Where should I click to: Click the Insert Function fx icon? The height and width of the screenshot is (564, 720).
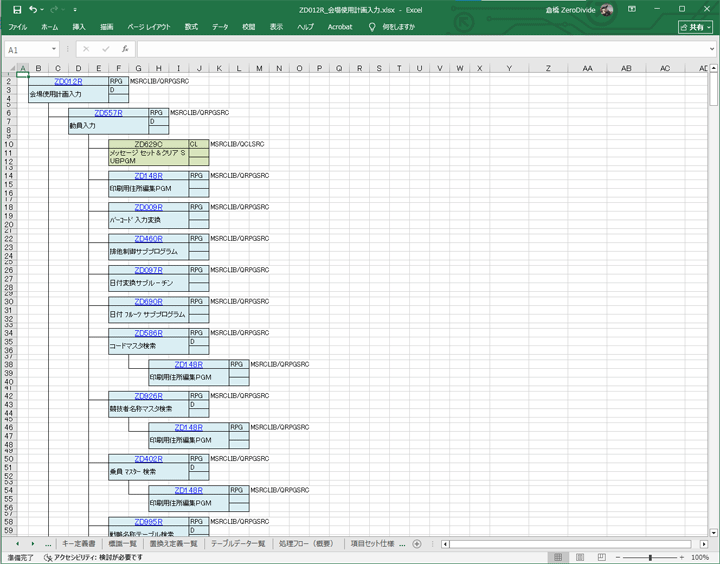124,49
